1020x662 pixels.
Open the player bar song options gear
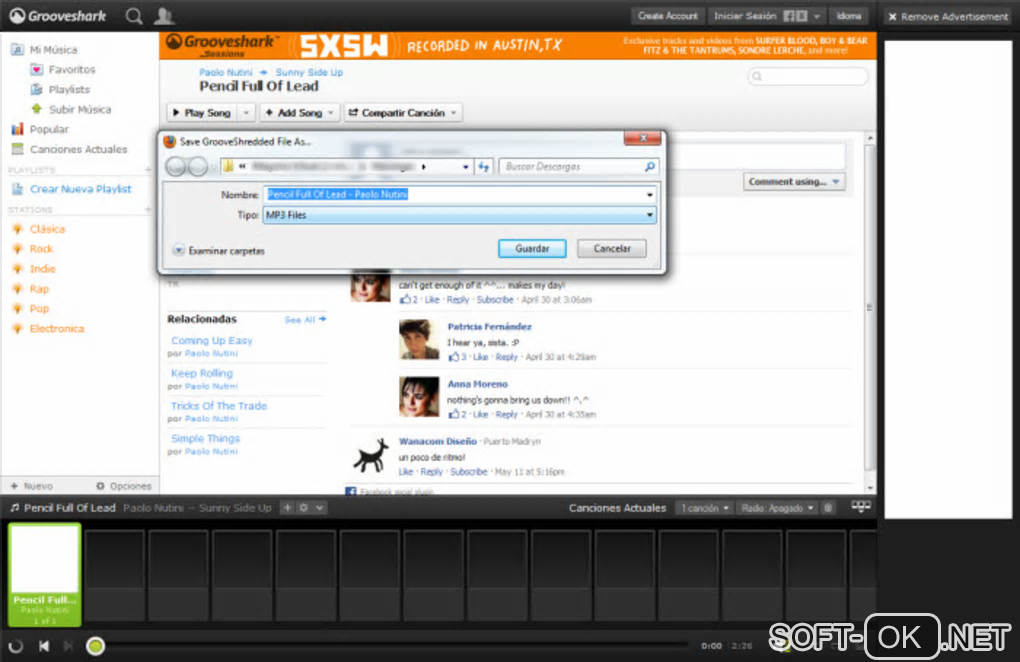pos(303,508)
